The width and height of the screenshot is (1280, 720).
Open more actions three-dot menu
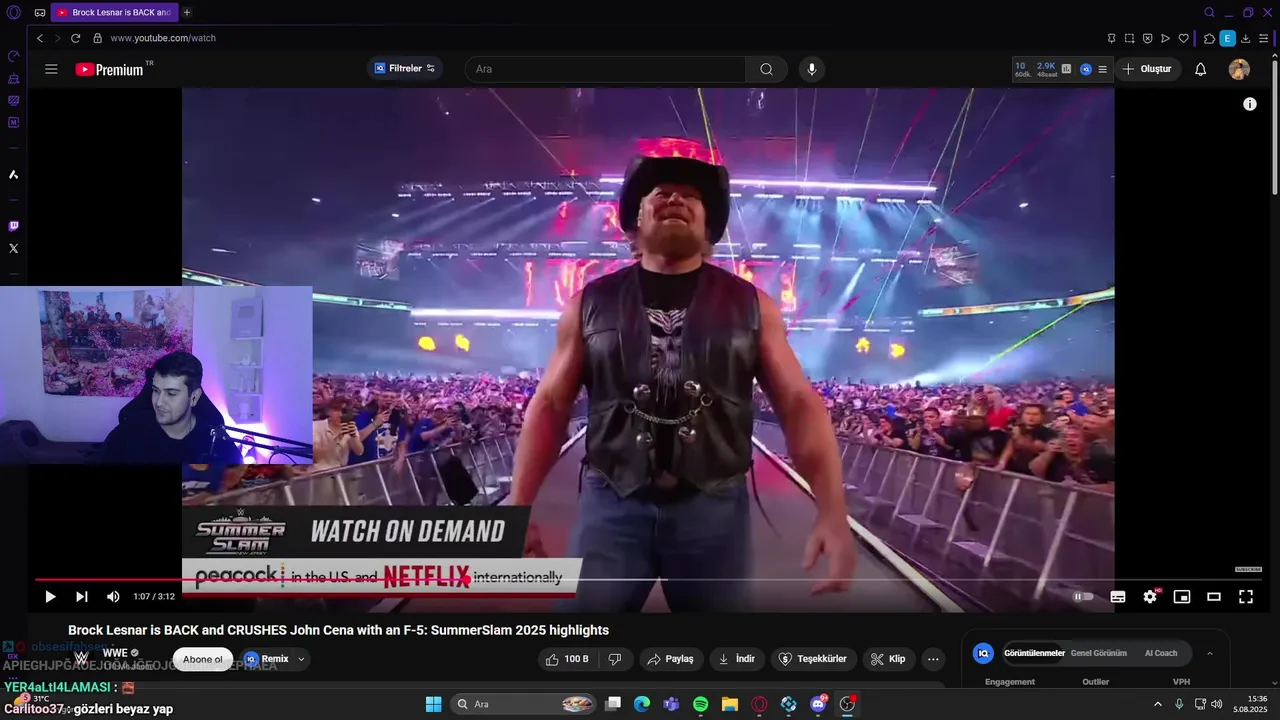933,659
